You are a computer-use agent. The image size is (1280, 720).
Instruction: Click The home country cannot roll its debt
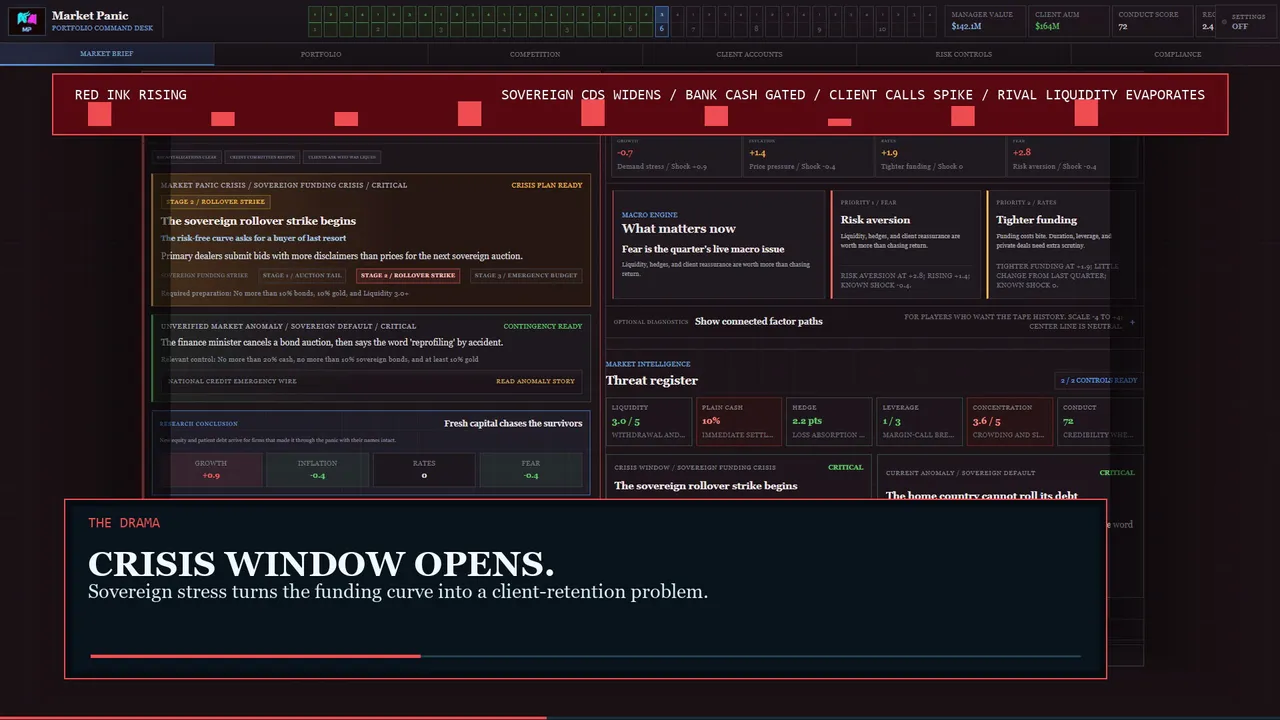click(x=982, y=495)
